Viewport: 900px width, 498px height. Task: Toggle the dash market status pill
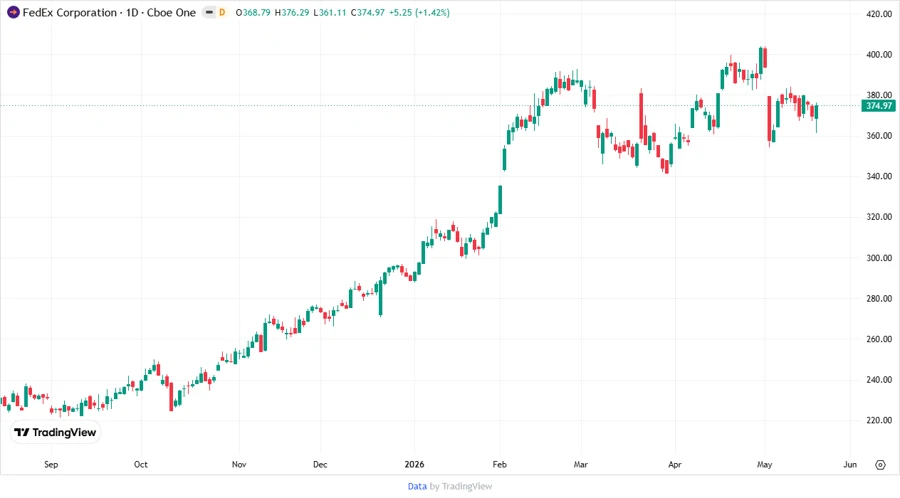click(x=210, y=12)
